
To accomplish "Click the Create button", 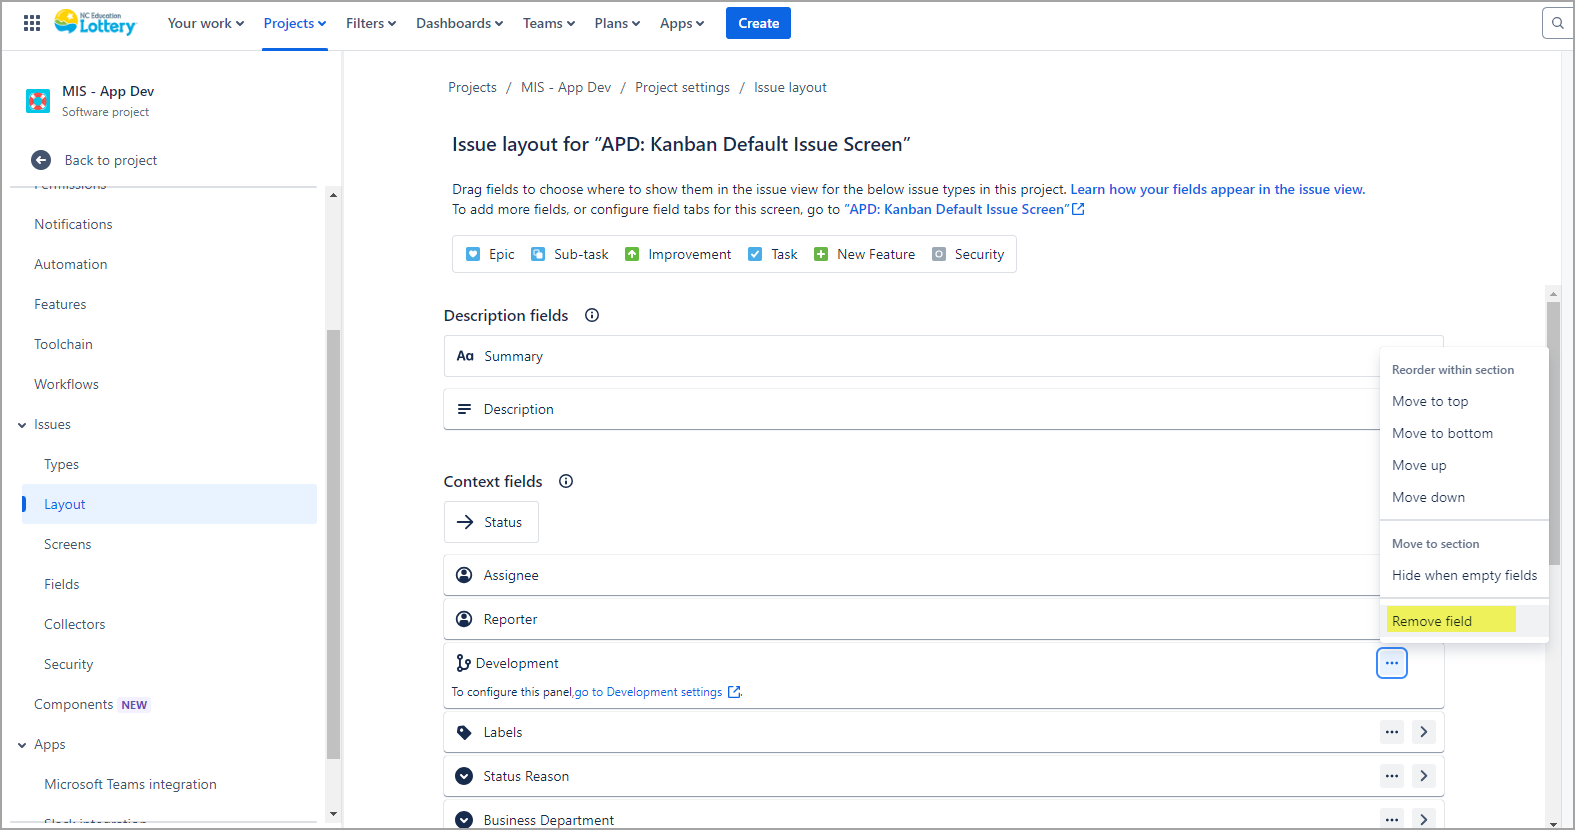I will tap(758, 23).
